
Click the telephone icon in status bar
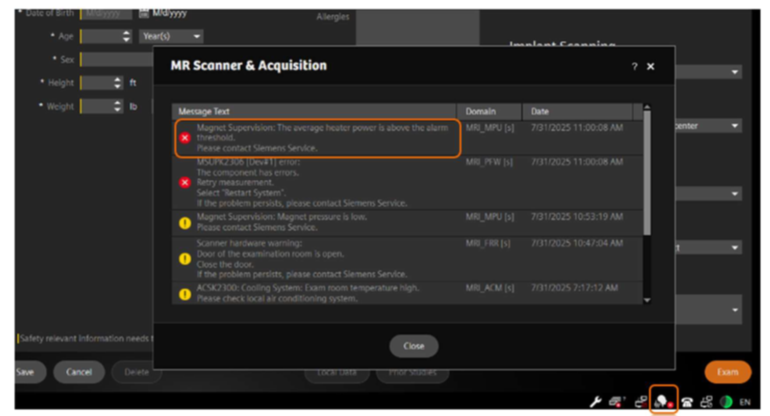pyautogui.click(x=686, y=401)
